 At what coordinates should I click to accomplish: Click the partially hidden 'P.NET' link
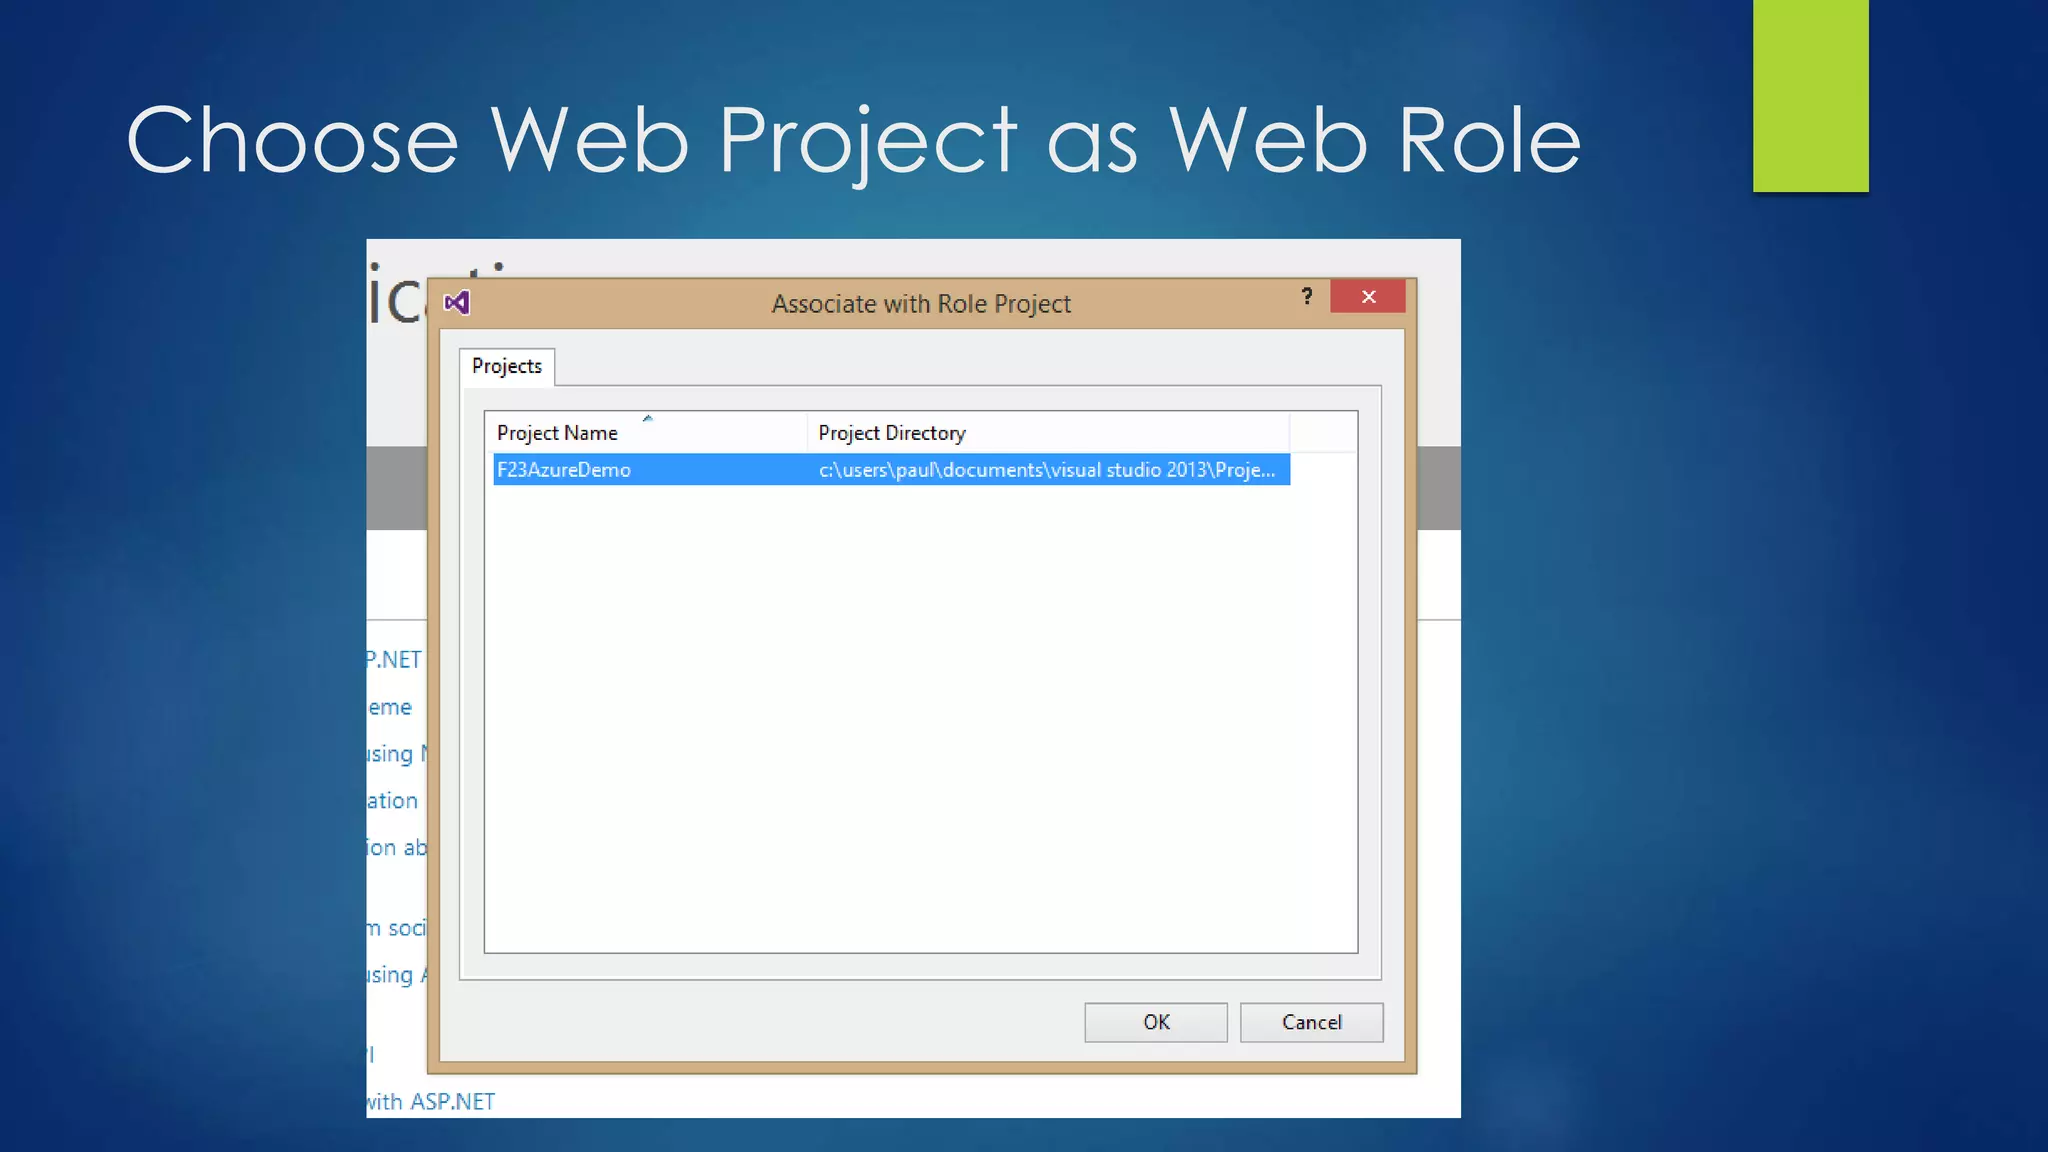point(394,660)
